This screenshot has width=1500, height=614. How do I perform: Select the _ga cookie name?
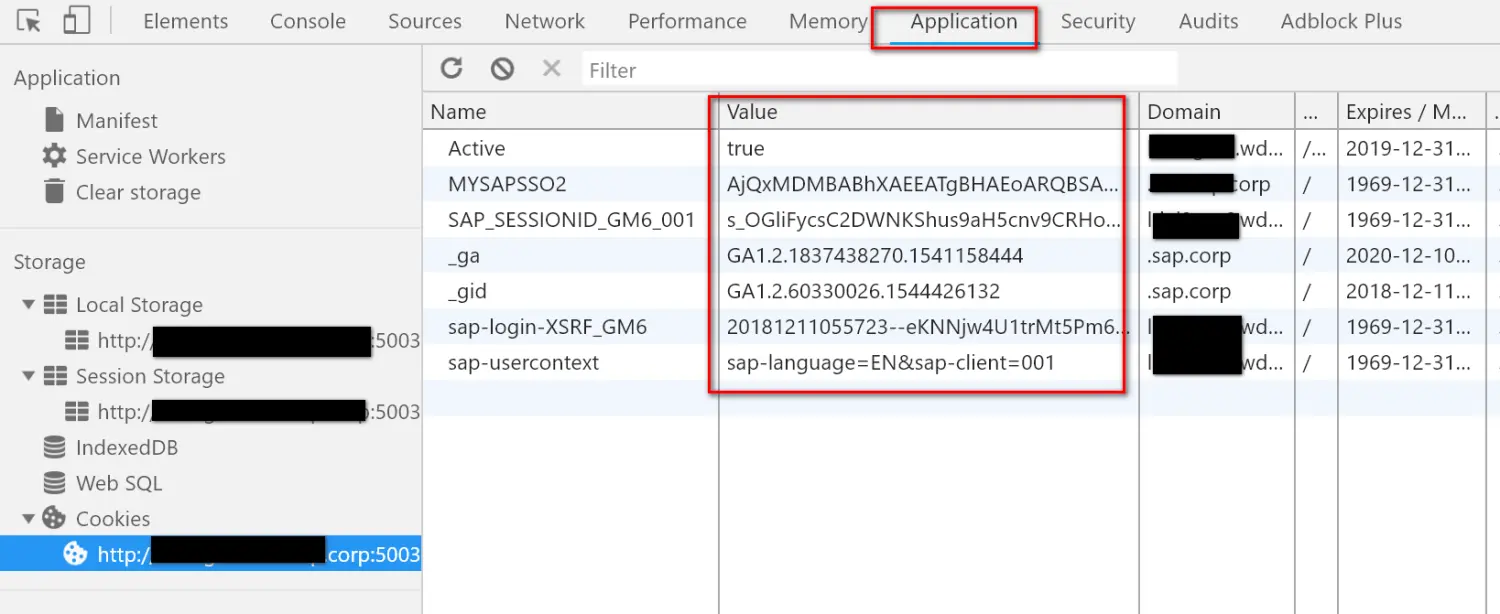coord(464,256)
